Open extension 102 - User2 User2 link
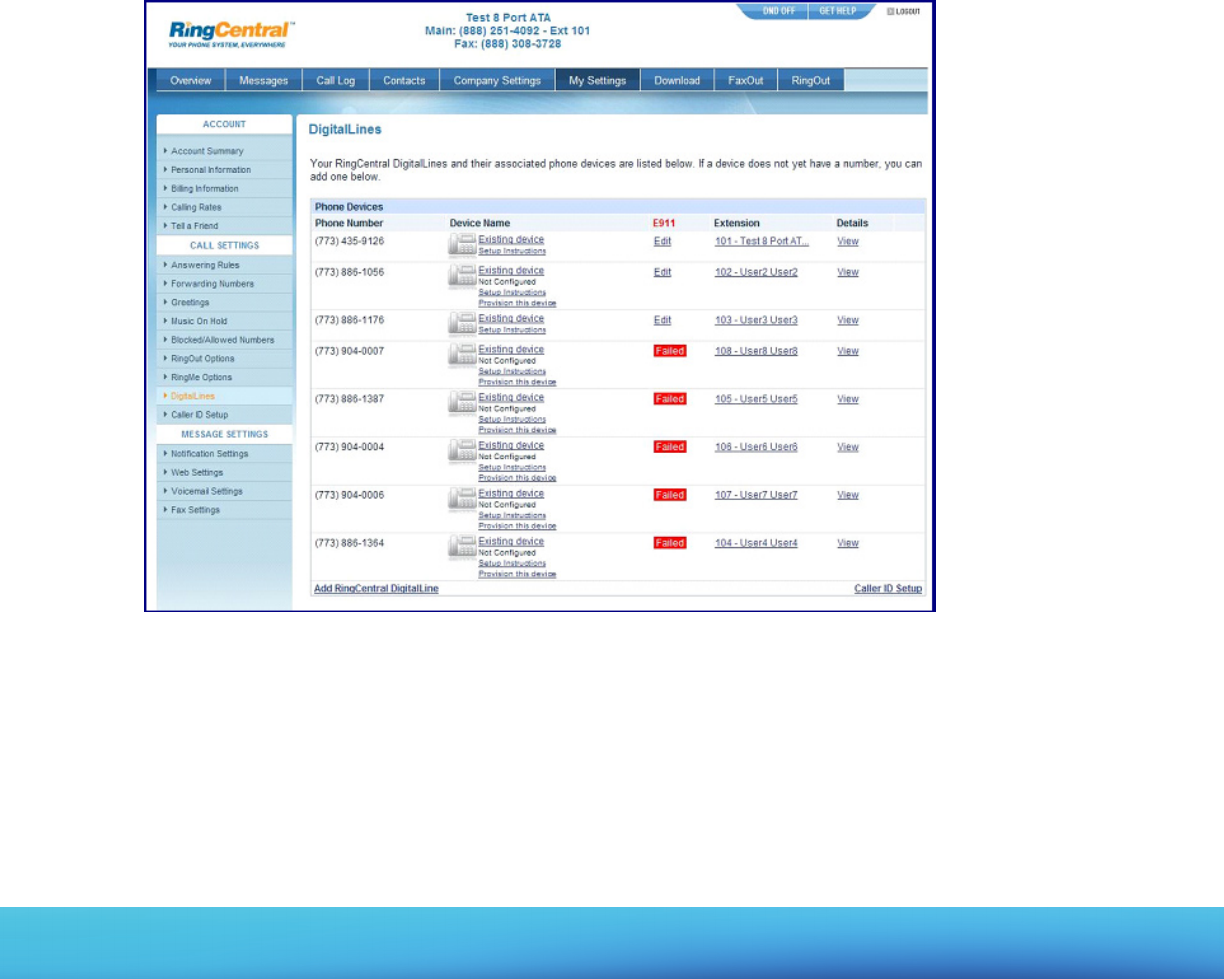Screen dimensions: 1224x979 click(756, 272)
